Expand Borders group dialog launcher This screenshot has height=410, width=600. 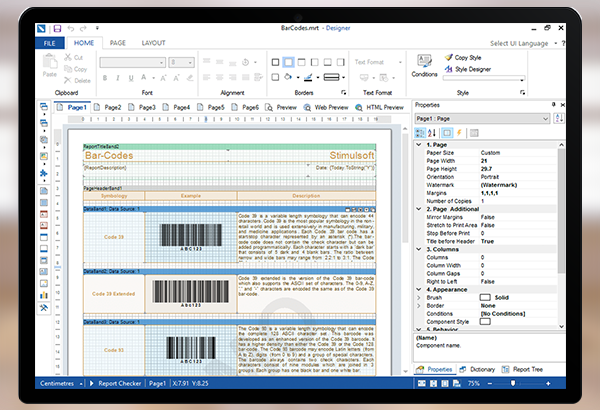pos(343,93)
